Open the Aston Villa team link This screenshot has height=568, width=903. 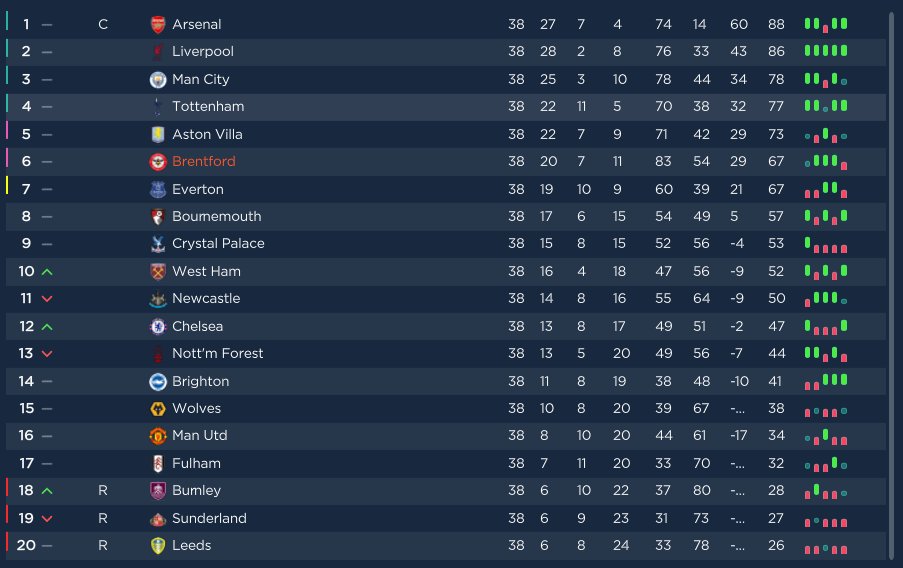(207, 134)
